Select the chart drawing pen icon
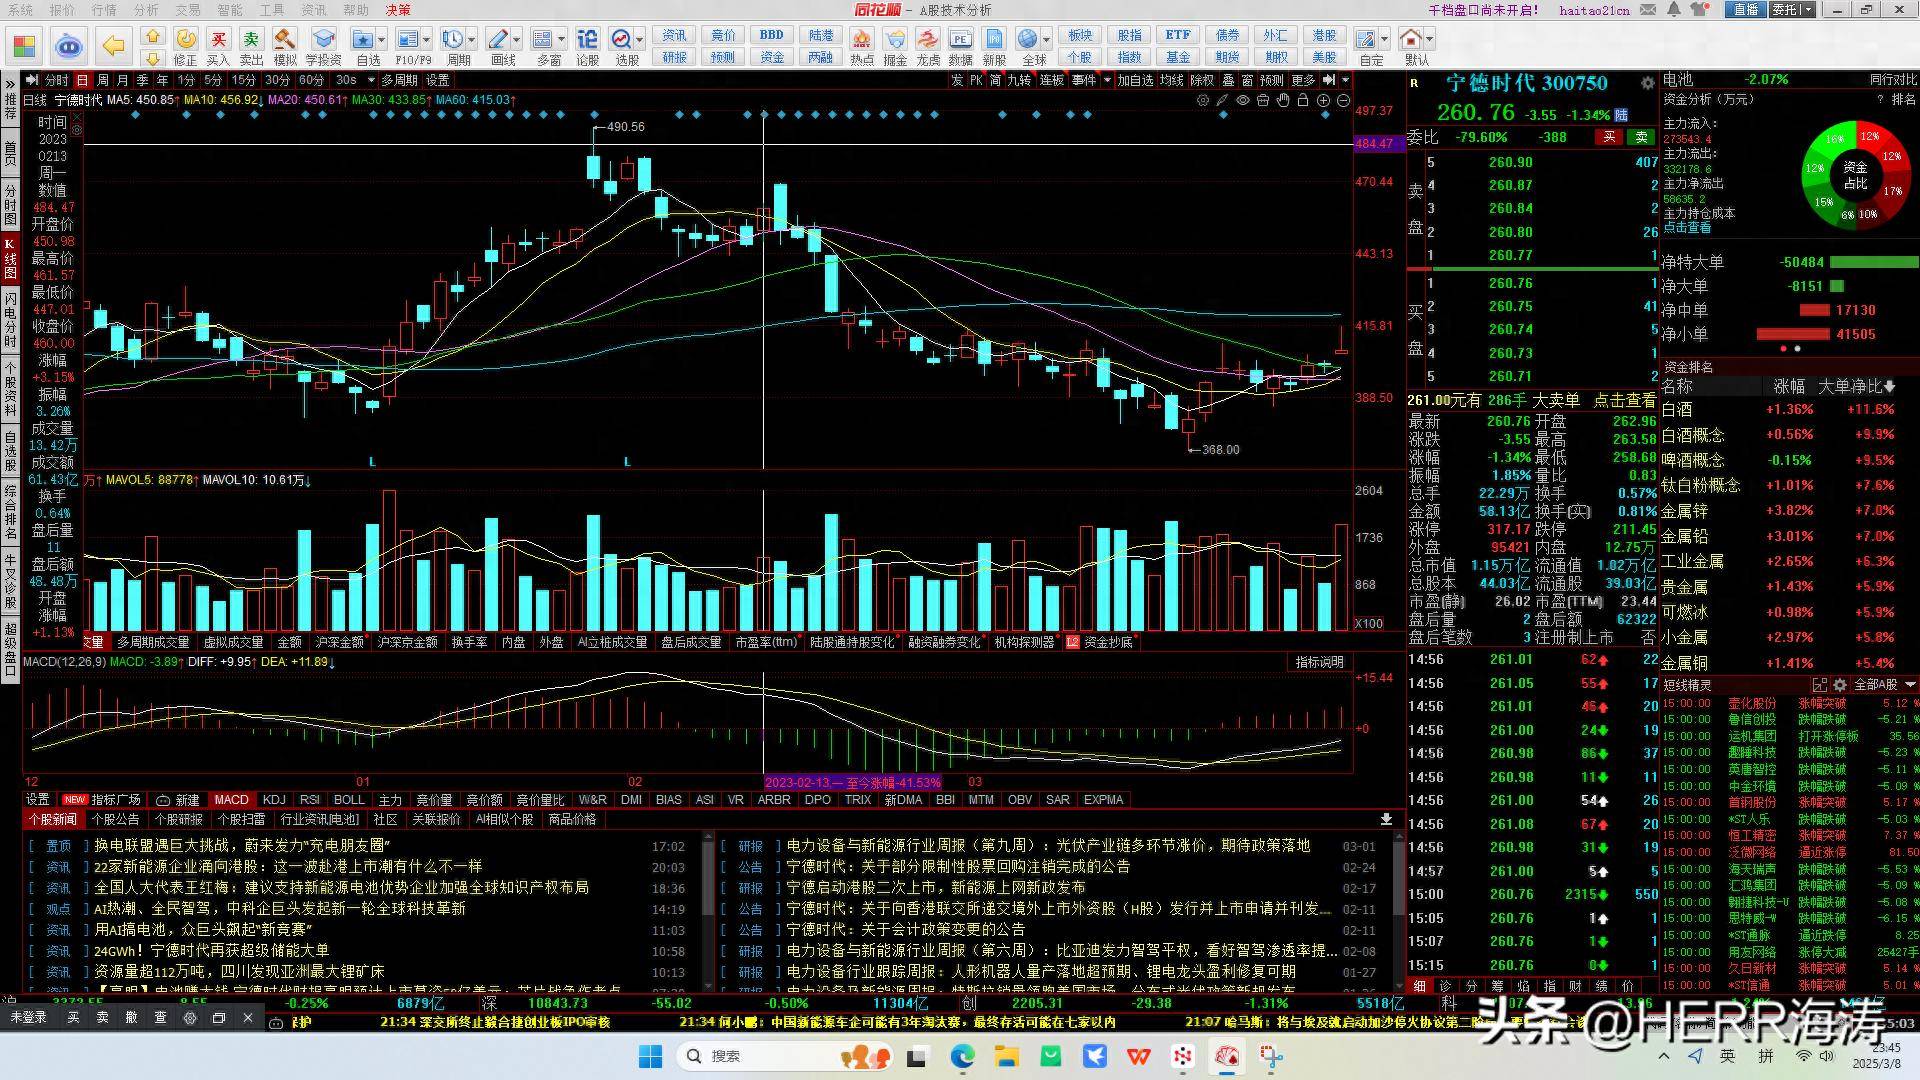1920x1080 pixels. click(x=1222, y=100)
